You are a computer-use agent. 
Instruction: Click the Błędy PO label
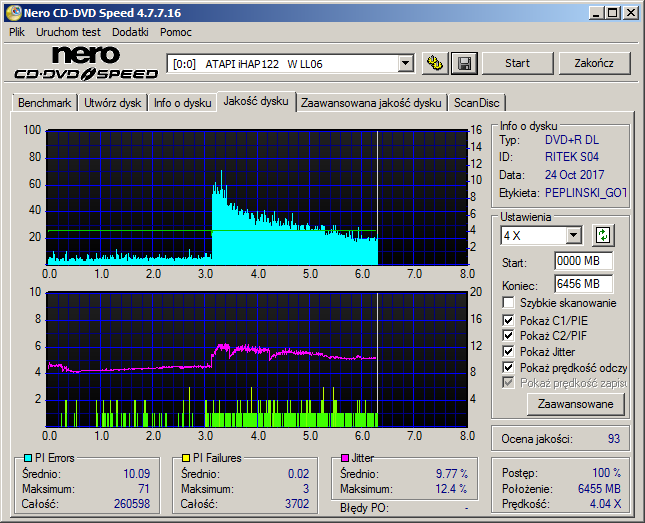pyautogui.click(x=364, y=508)
